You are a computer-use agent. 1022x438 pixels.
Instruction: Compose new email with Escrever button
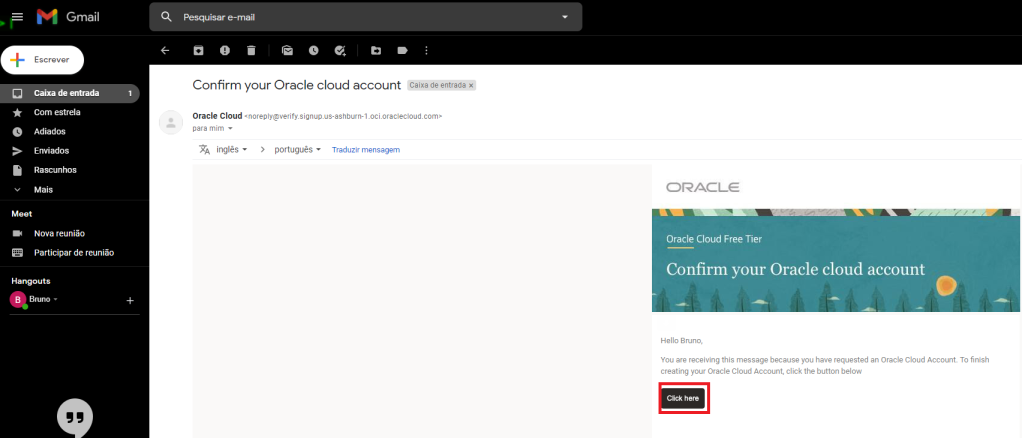pyautogui.click(x=42, y=60)
